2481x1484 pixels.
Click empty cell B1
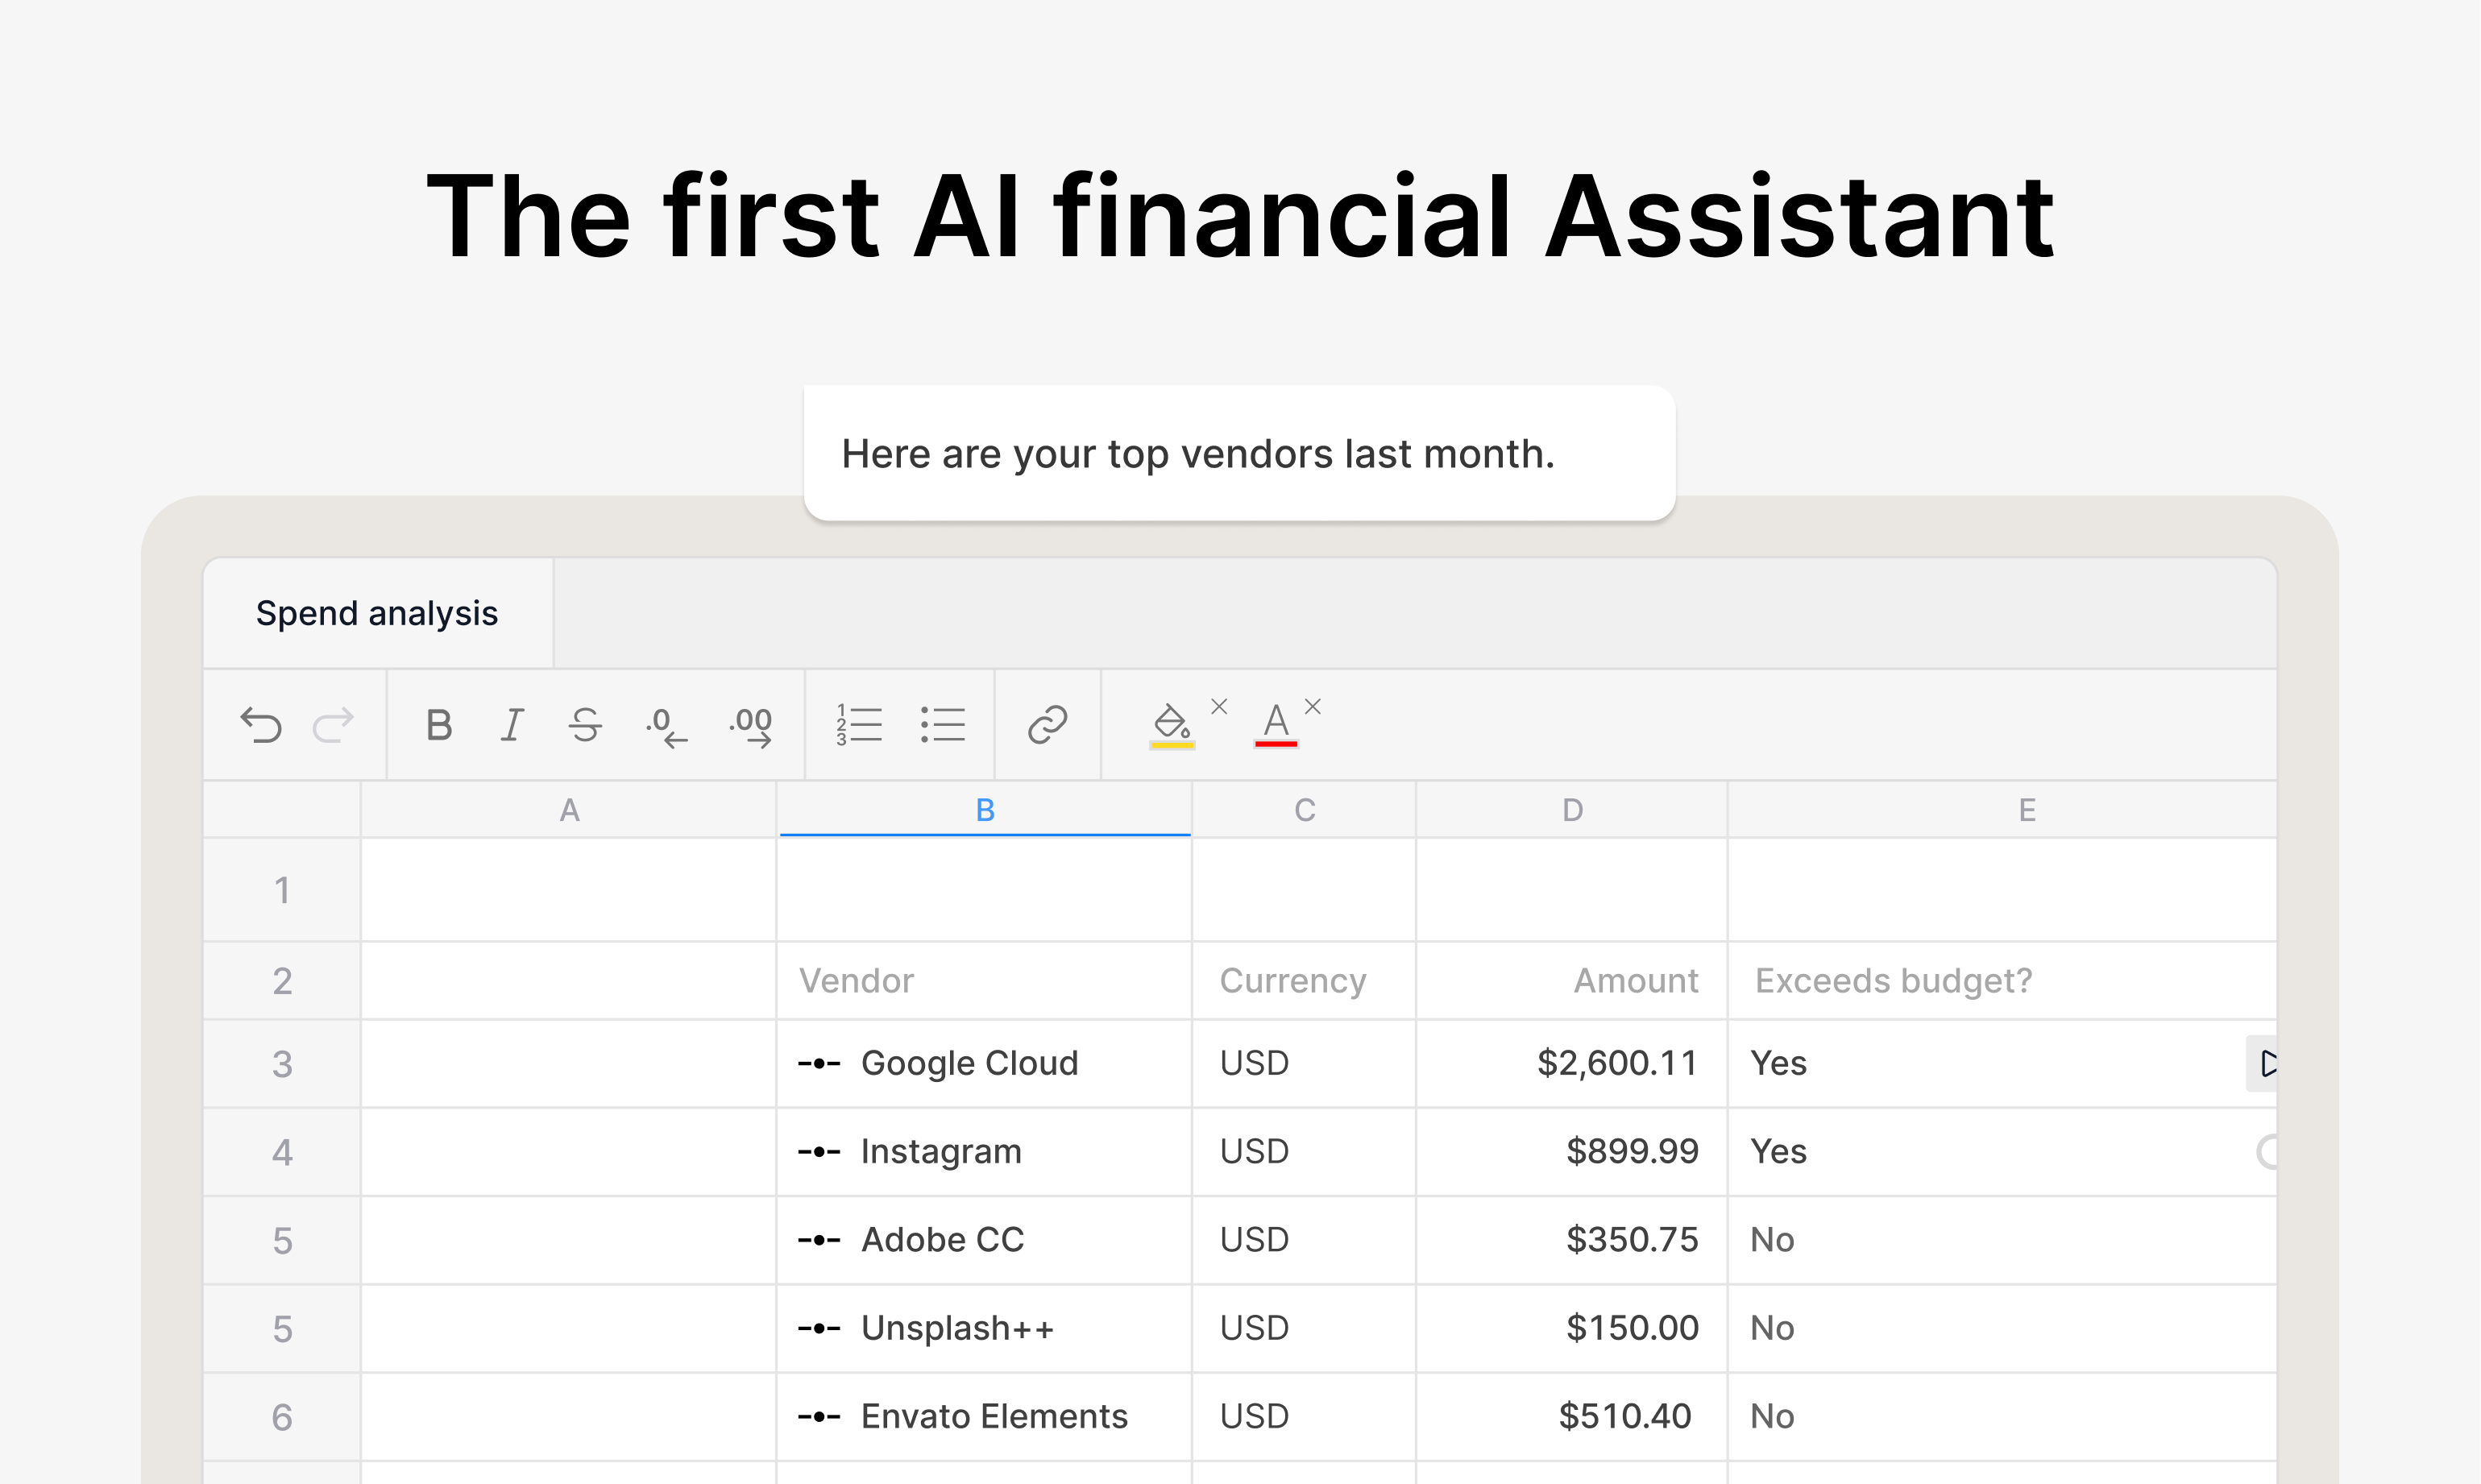(x=985, y=890)
